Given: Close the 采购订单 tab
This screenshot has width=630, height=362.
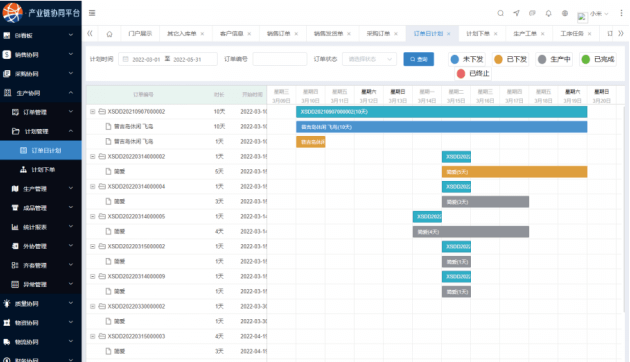Looking at the screenshot, I should pos(396,34).
